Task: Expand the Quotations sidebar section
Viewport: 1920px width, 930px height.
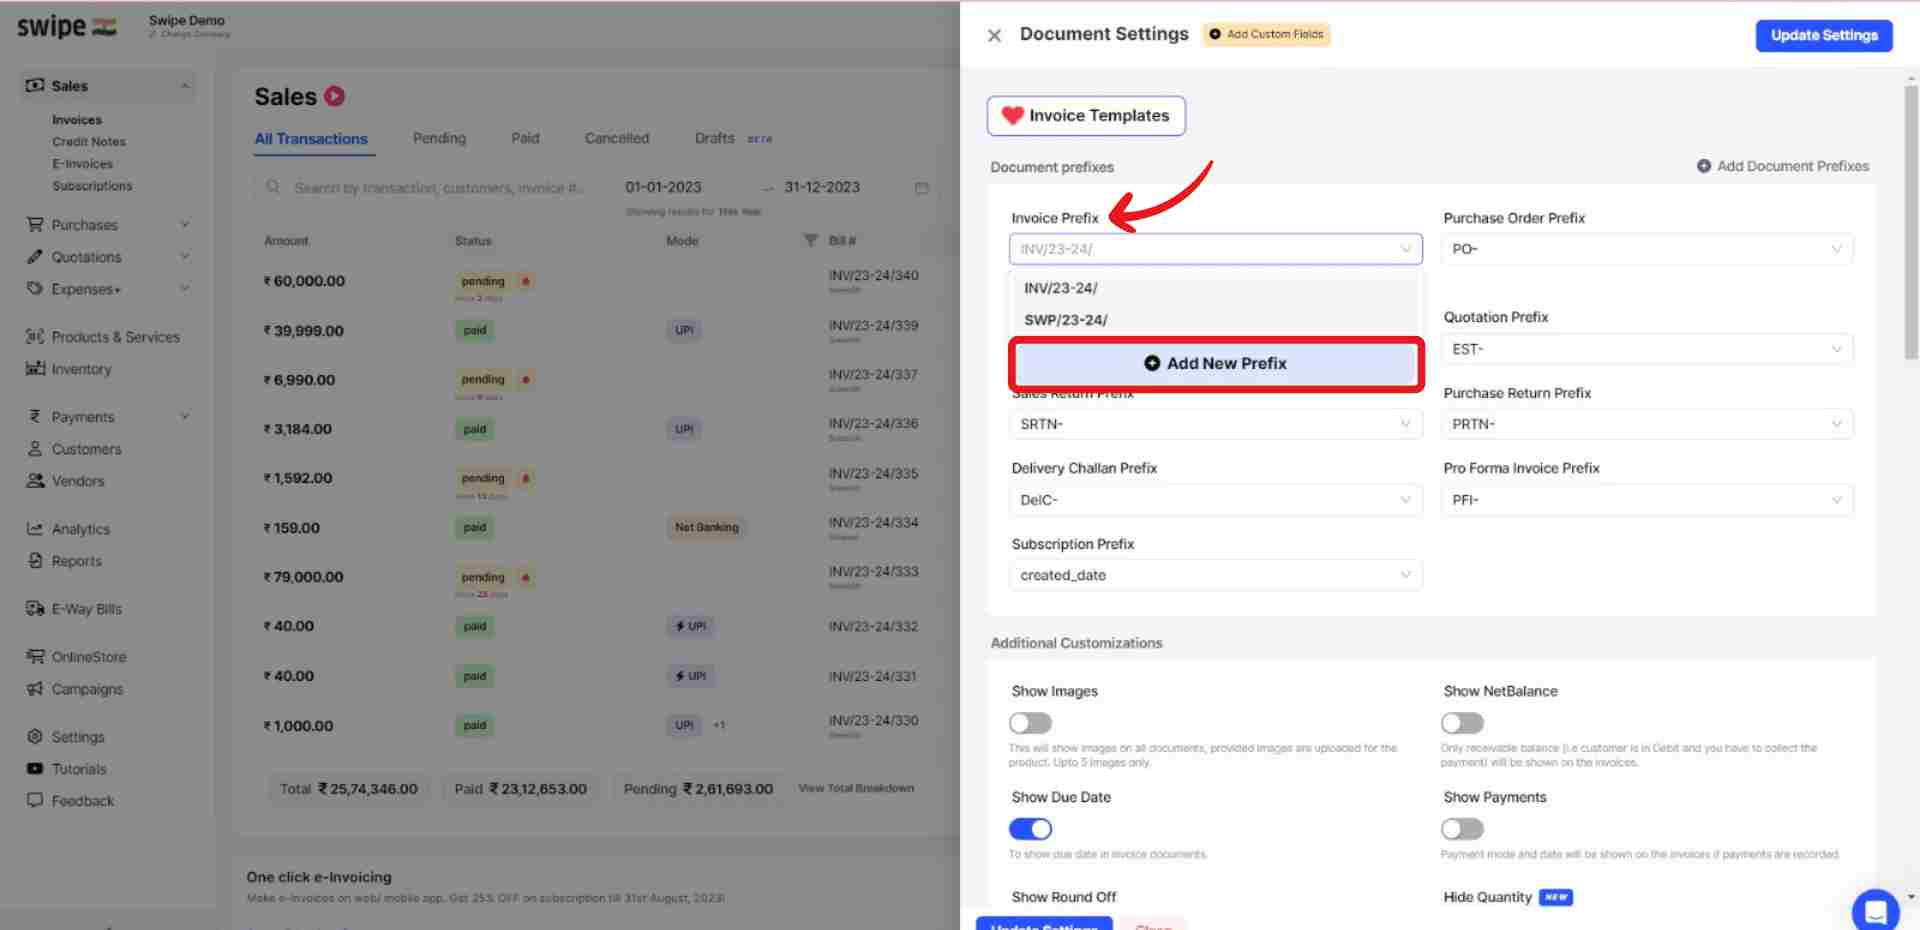Action: pos(185,256)
